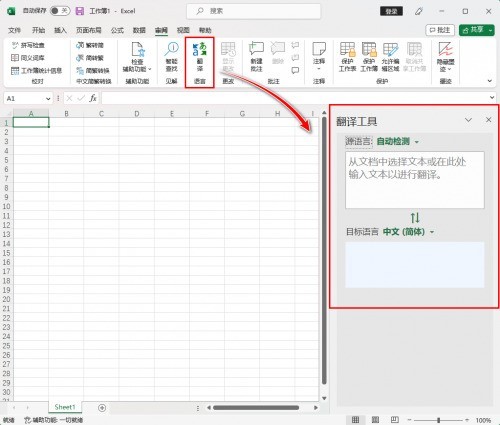Show 工作簿统计信息 workbook statistics
This screenshot has width=500, height=425.
point(37,71)
